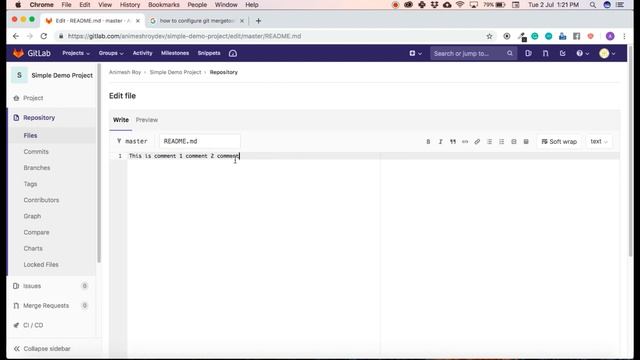
Task: Open Branches under Repository
Action: tap(37, 168)
